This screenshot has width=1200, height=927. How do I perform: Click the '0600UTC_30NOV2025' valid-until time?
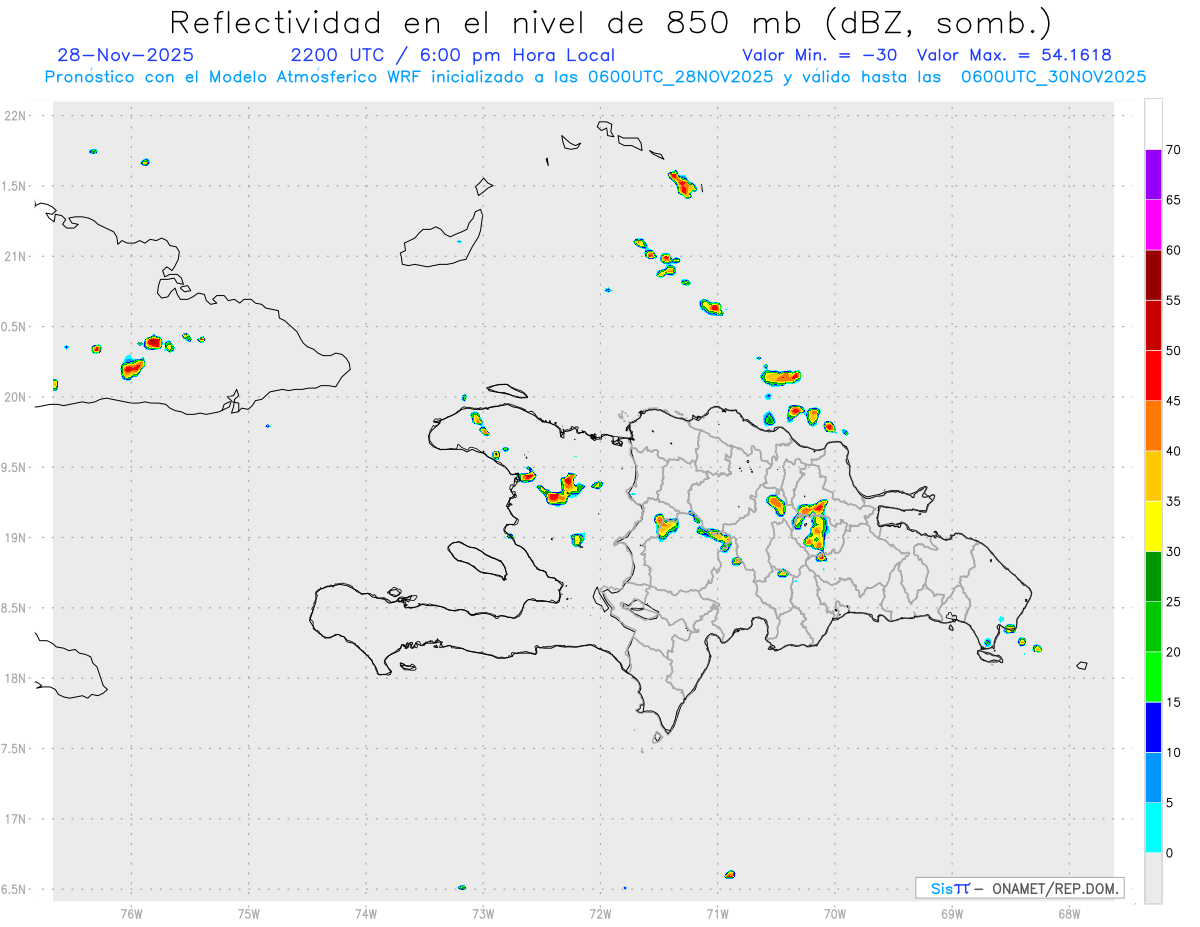point(1053,77)
